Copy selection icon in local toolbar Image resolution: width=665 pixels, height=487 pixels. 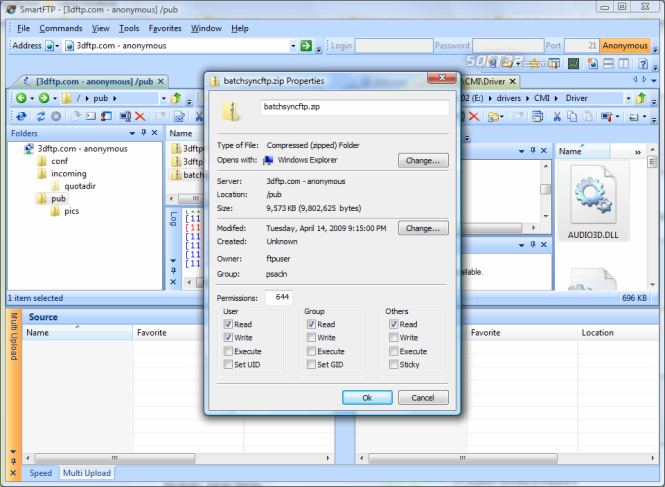572,116
